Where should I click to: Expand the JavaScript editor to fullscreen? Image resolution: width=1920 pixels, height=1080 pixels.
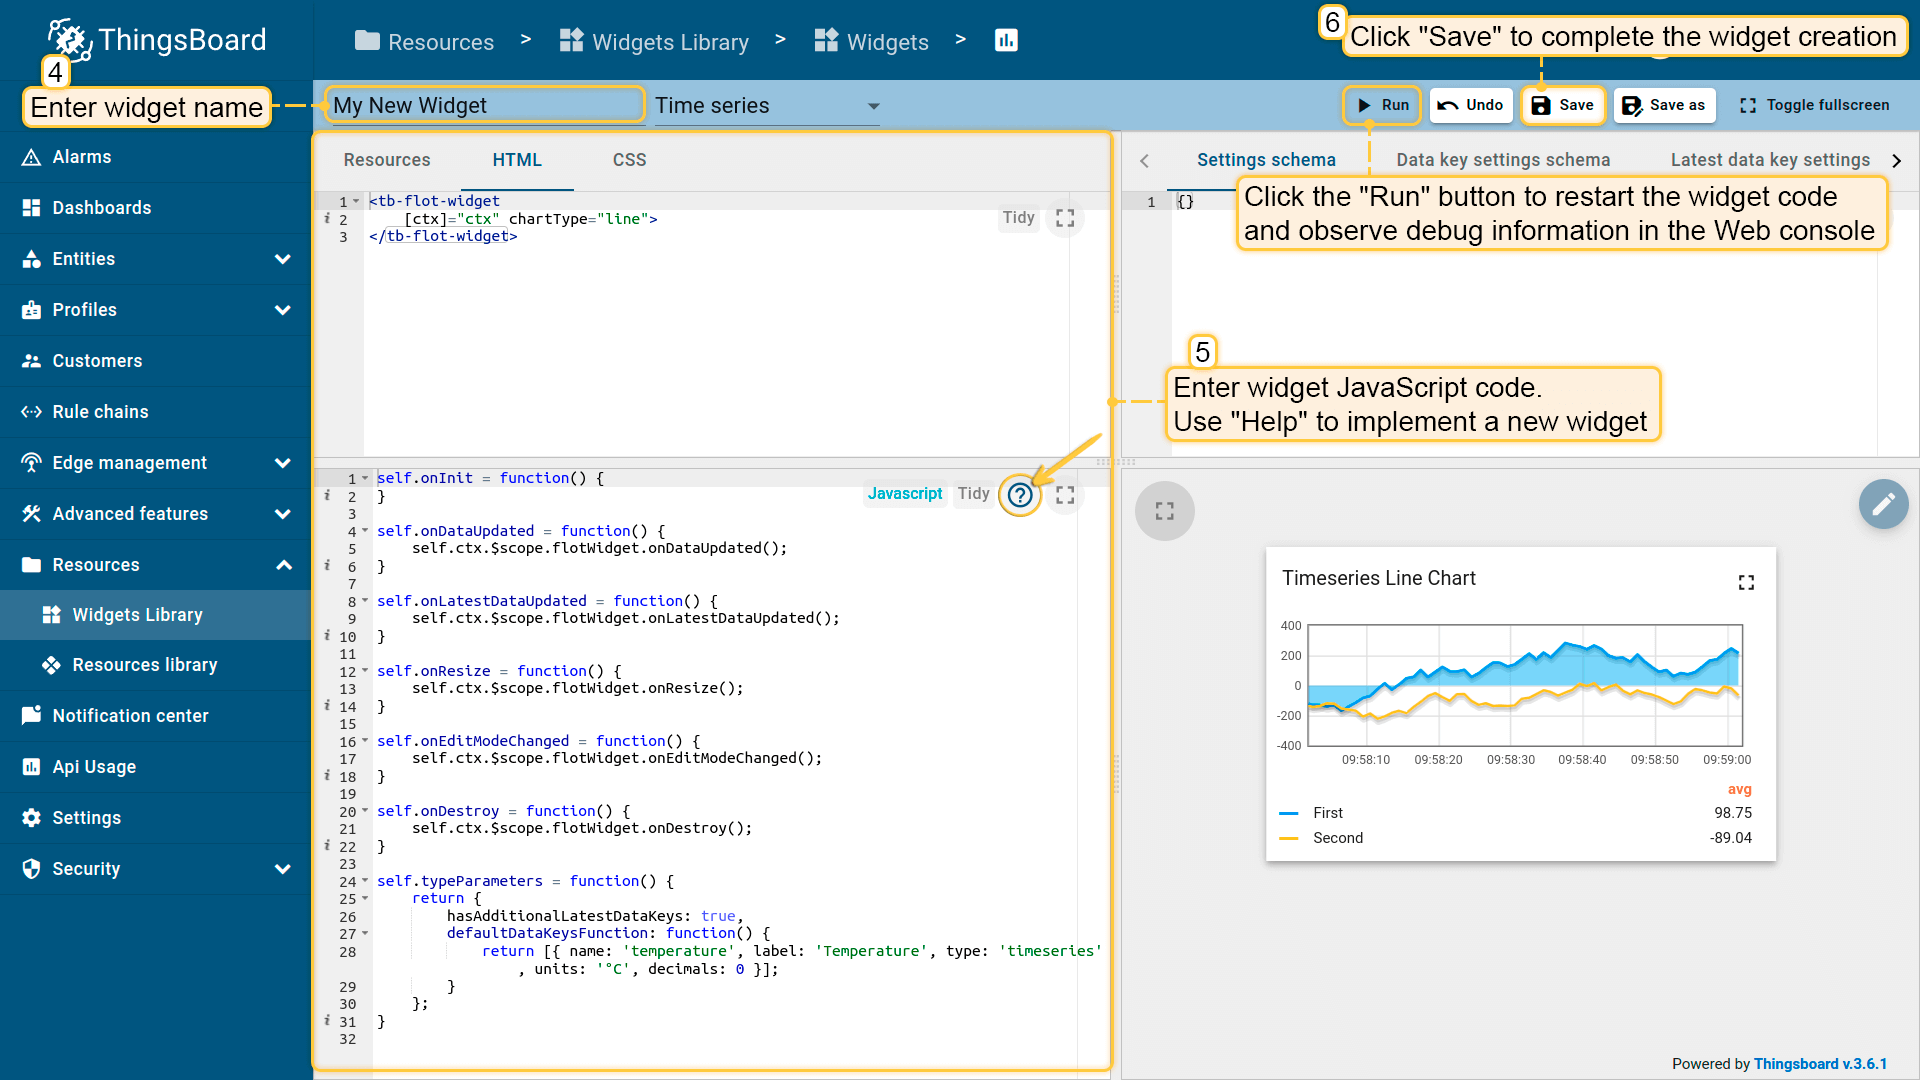1065,495
